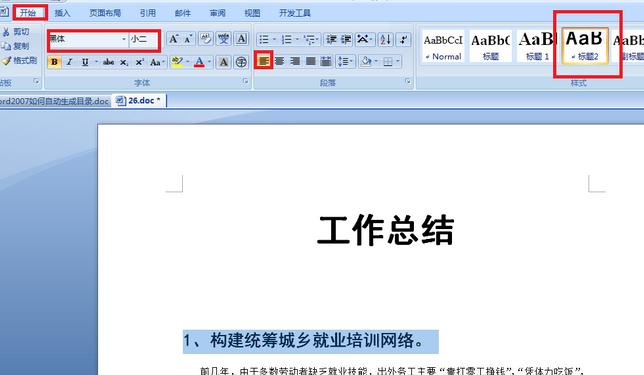Align text right
The width and height of the screenshot is (644, 375).
click(x=295, y=62)
